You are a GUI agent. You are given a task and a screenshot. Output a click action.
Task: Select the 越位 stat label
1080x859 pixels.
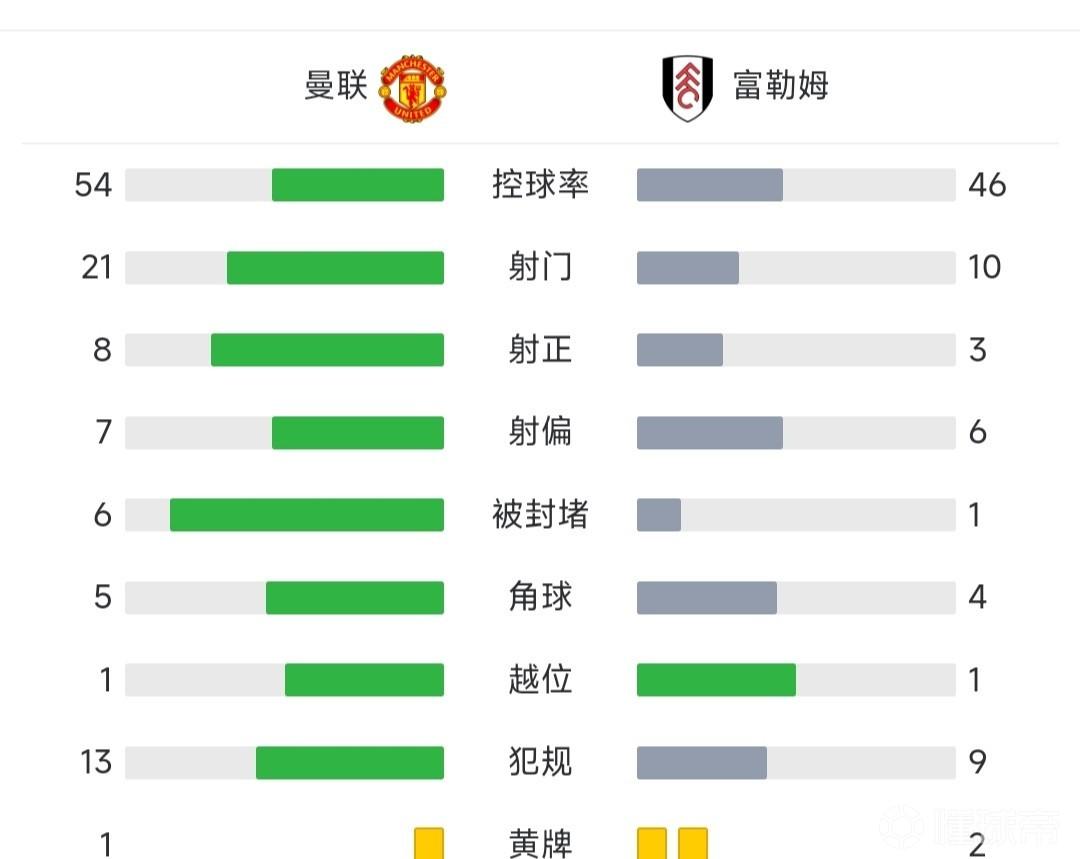(540, 680)
